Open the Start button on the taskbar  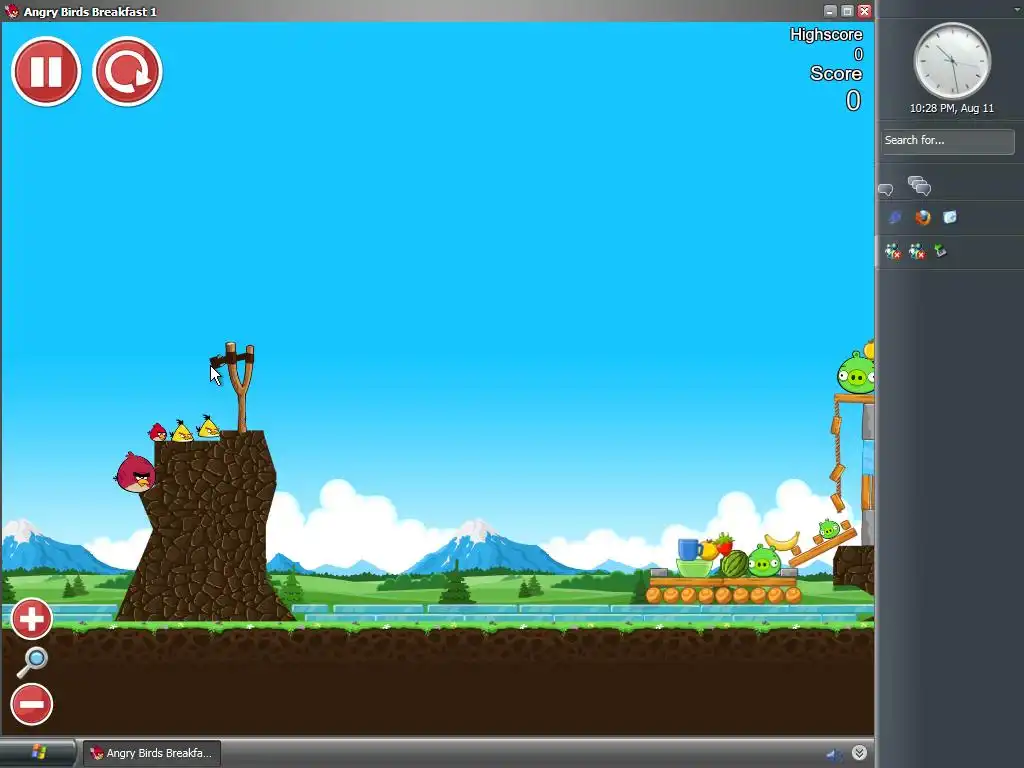click(x=38, y=752)
